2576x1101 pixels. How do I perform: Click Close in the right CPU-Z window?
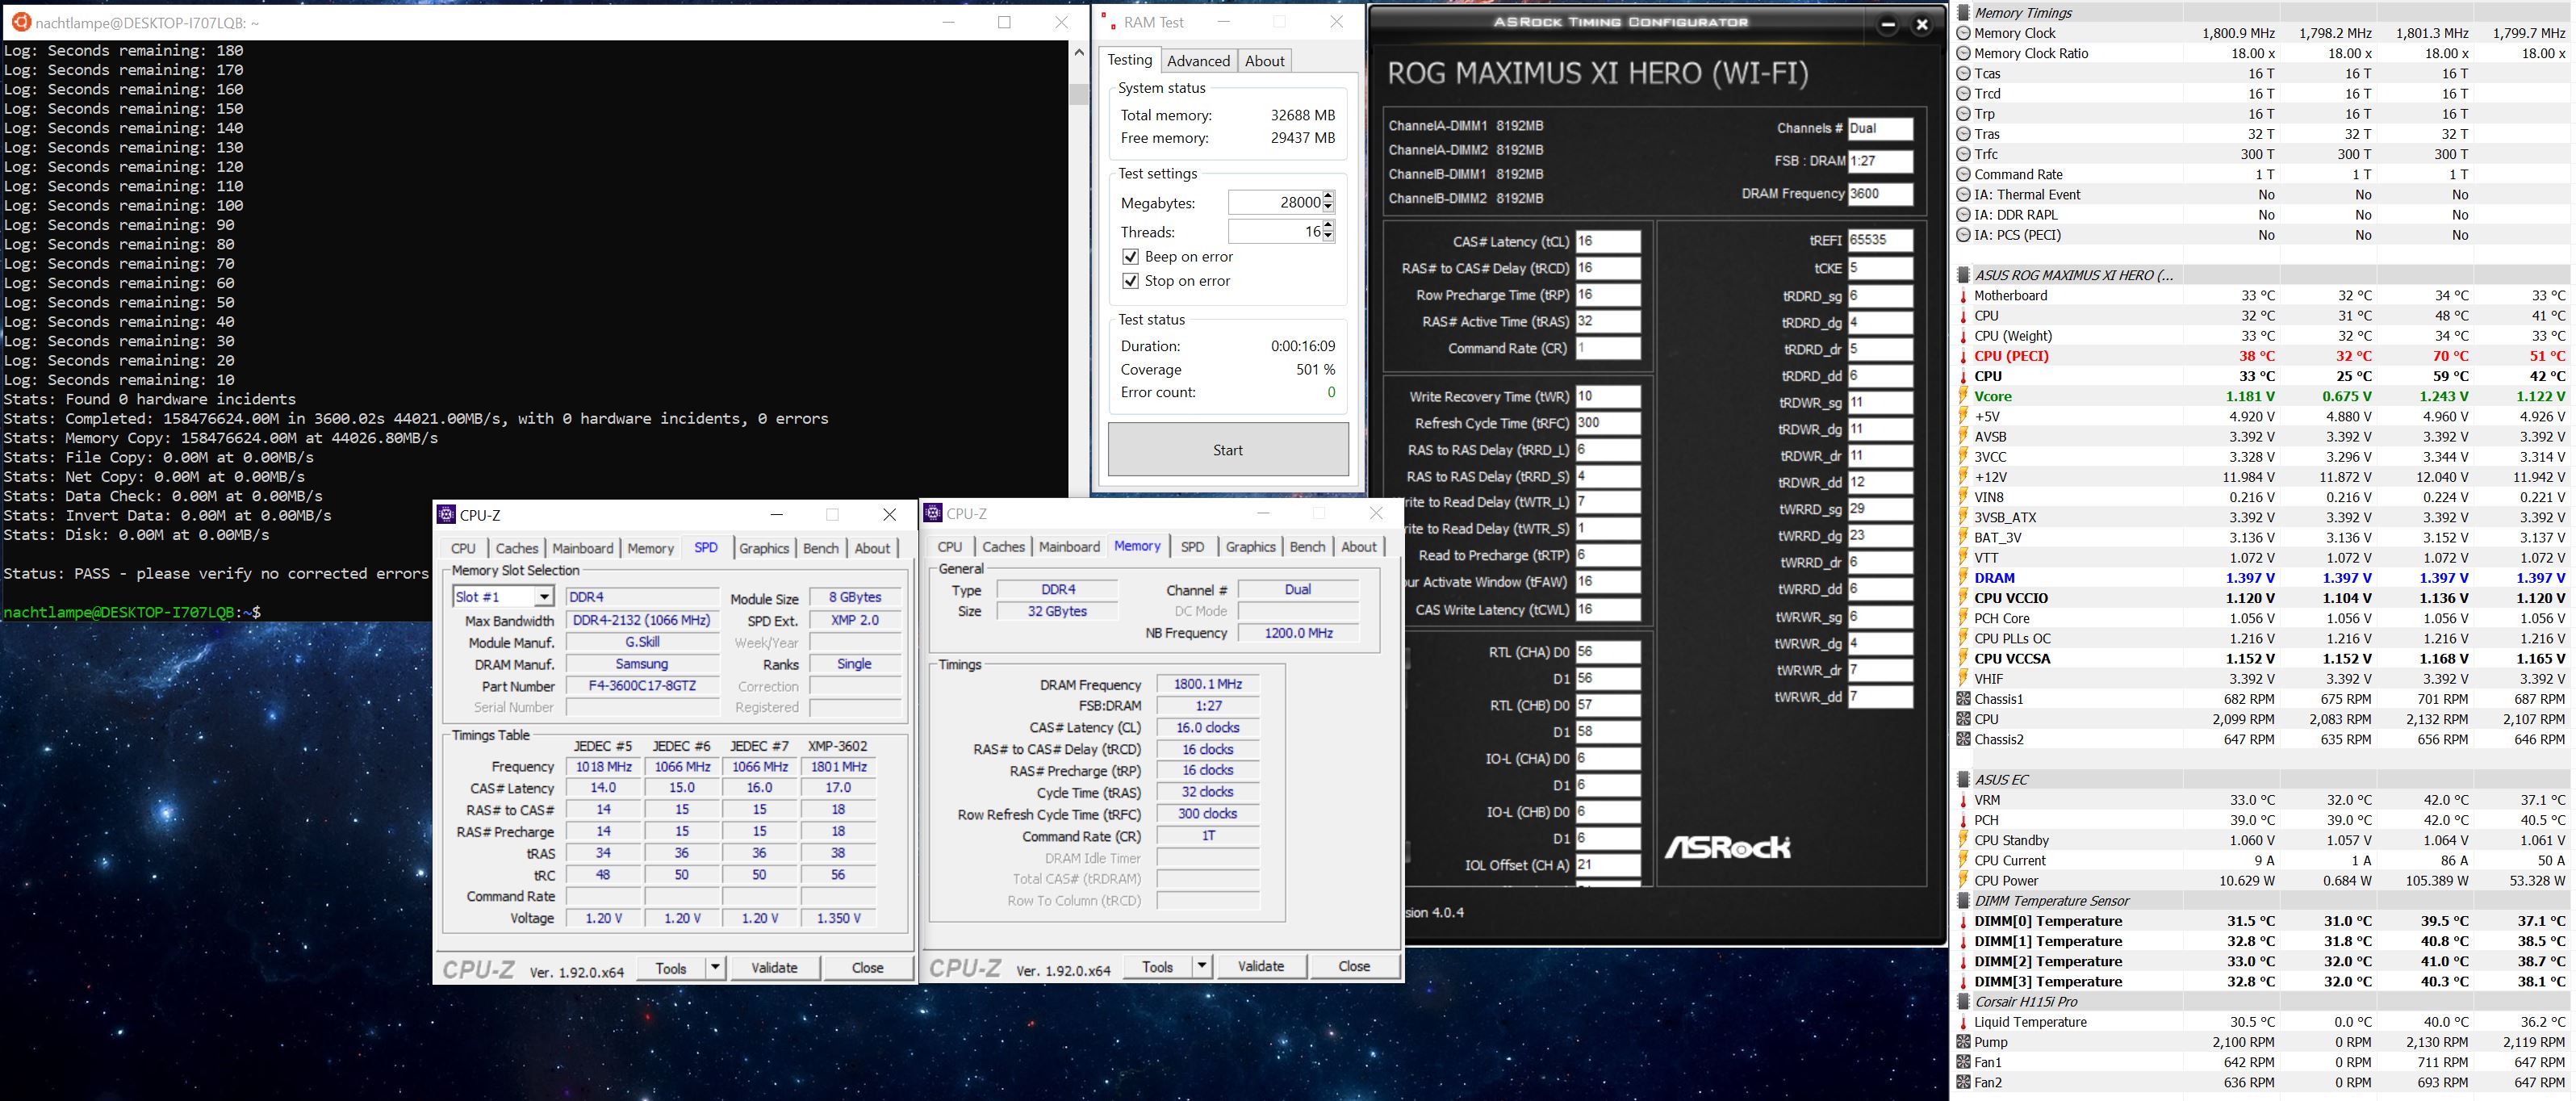tap(1354, 966)
